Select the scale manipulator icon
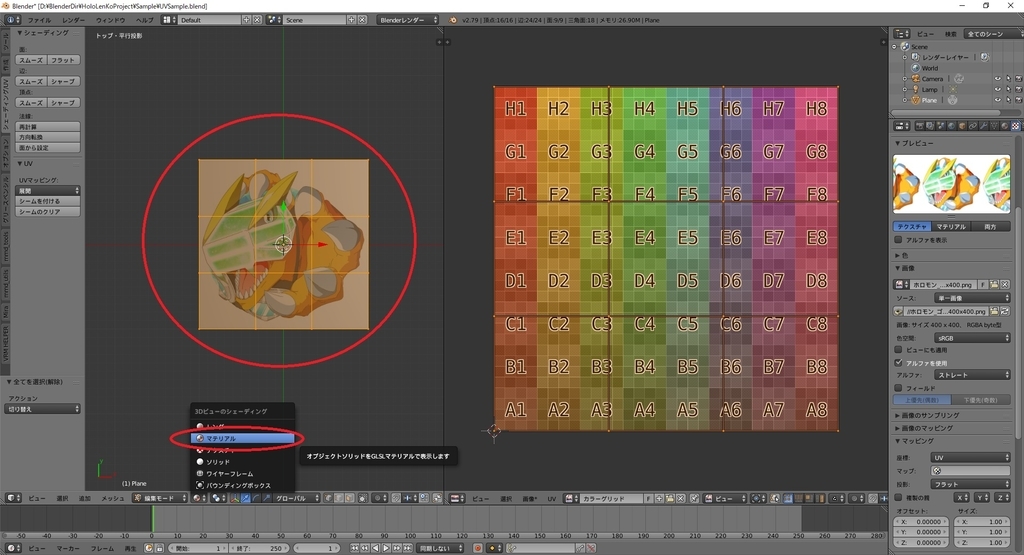 (266, 498)
